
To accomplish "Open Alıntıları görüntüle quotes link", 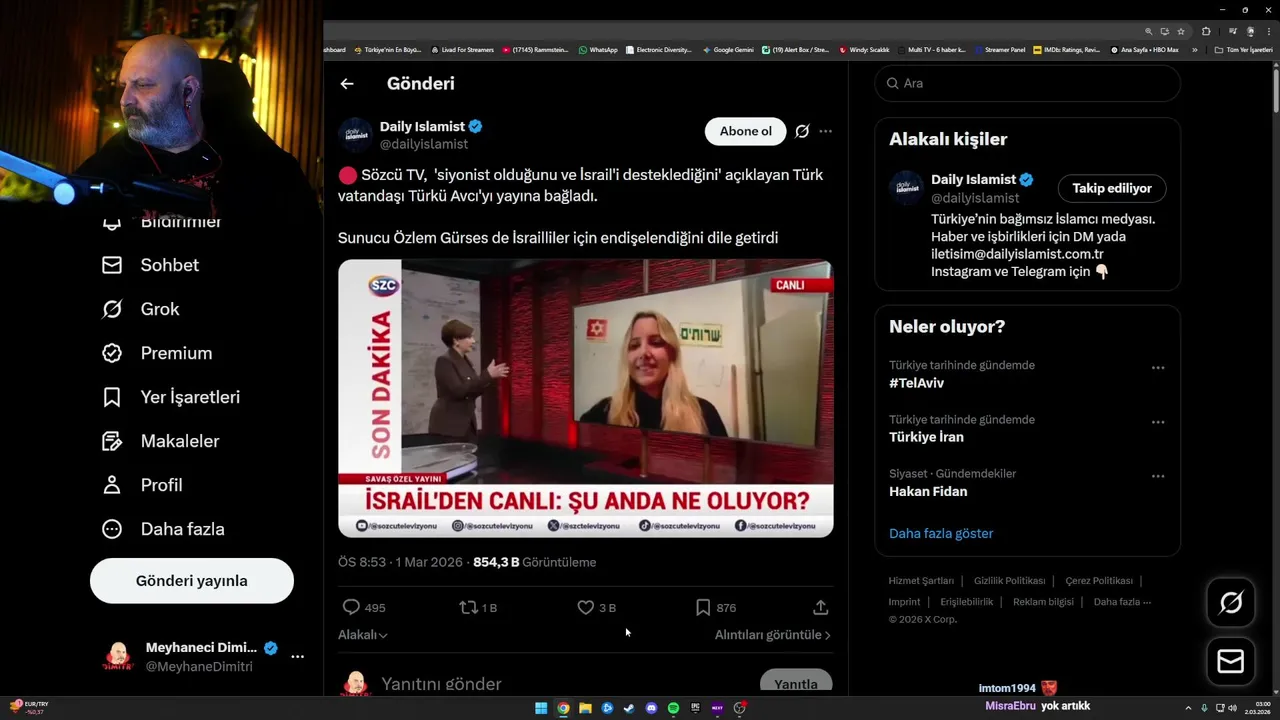I will pos(773,635).
